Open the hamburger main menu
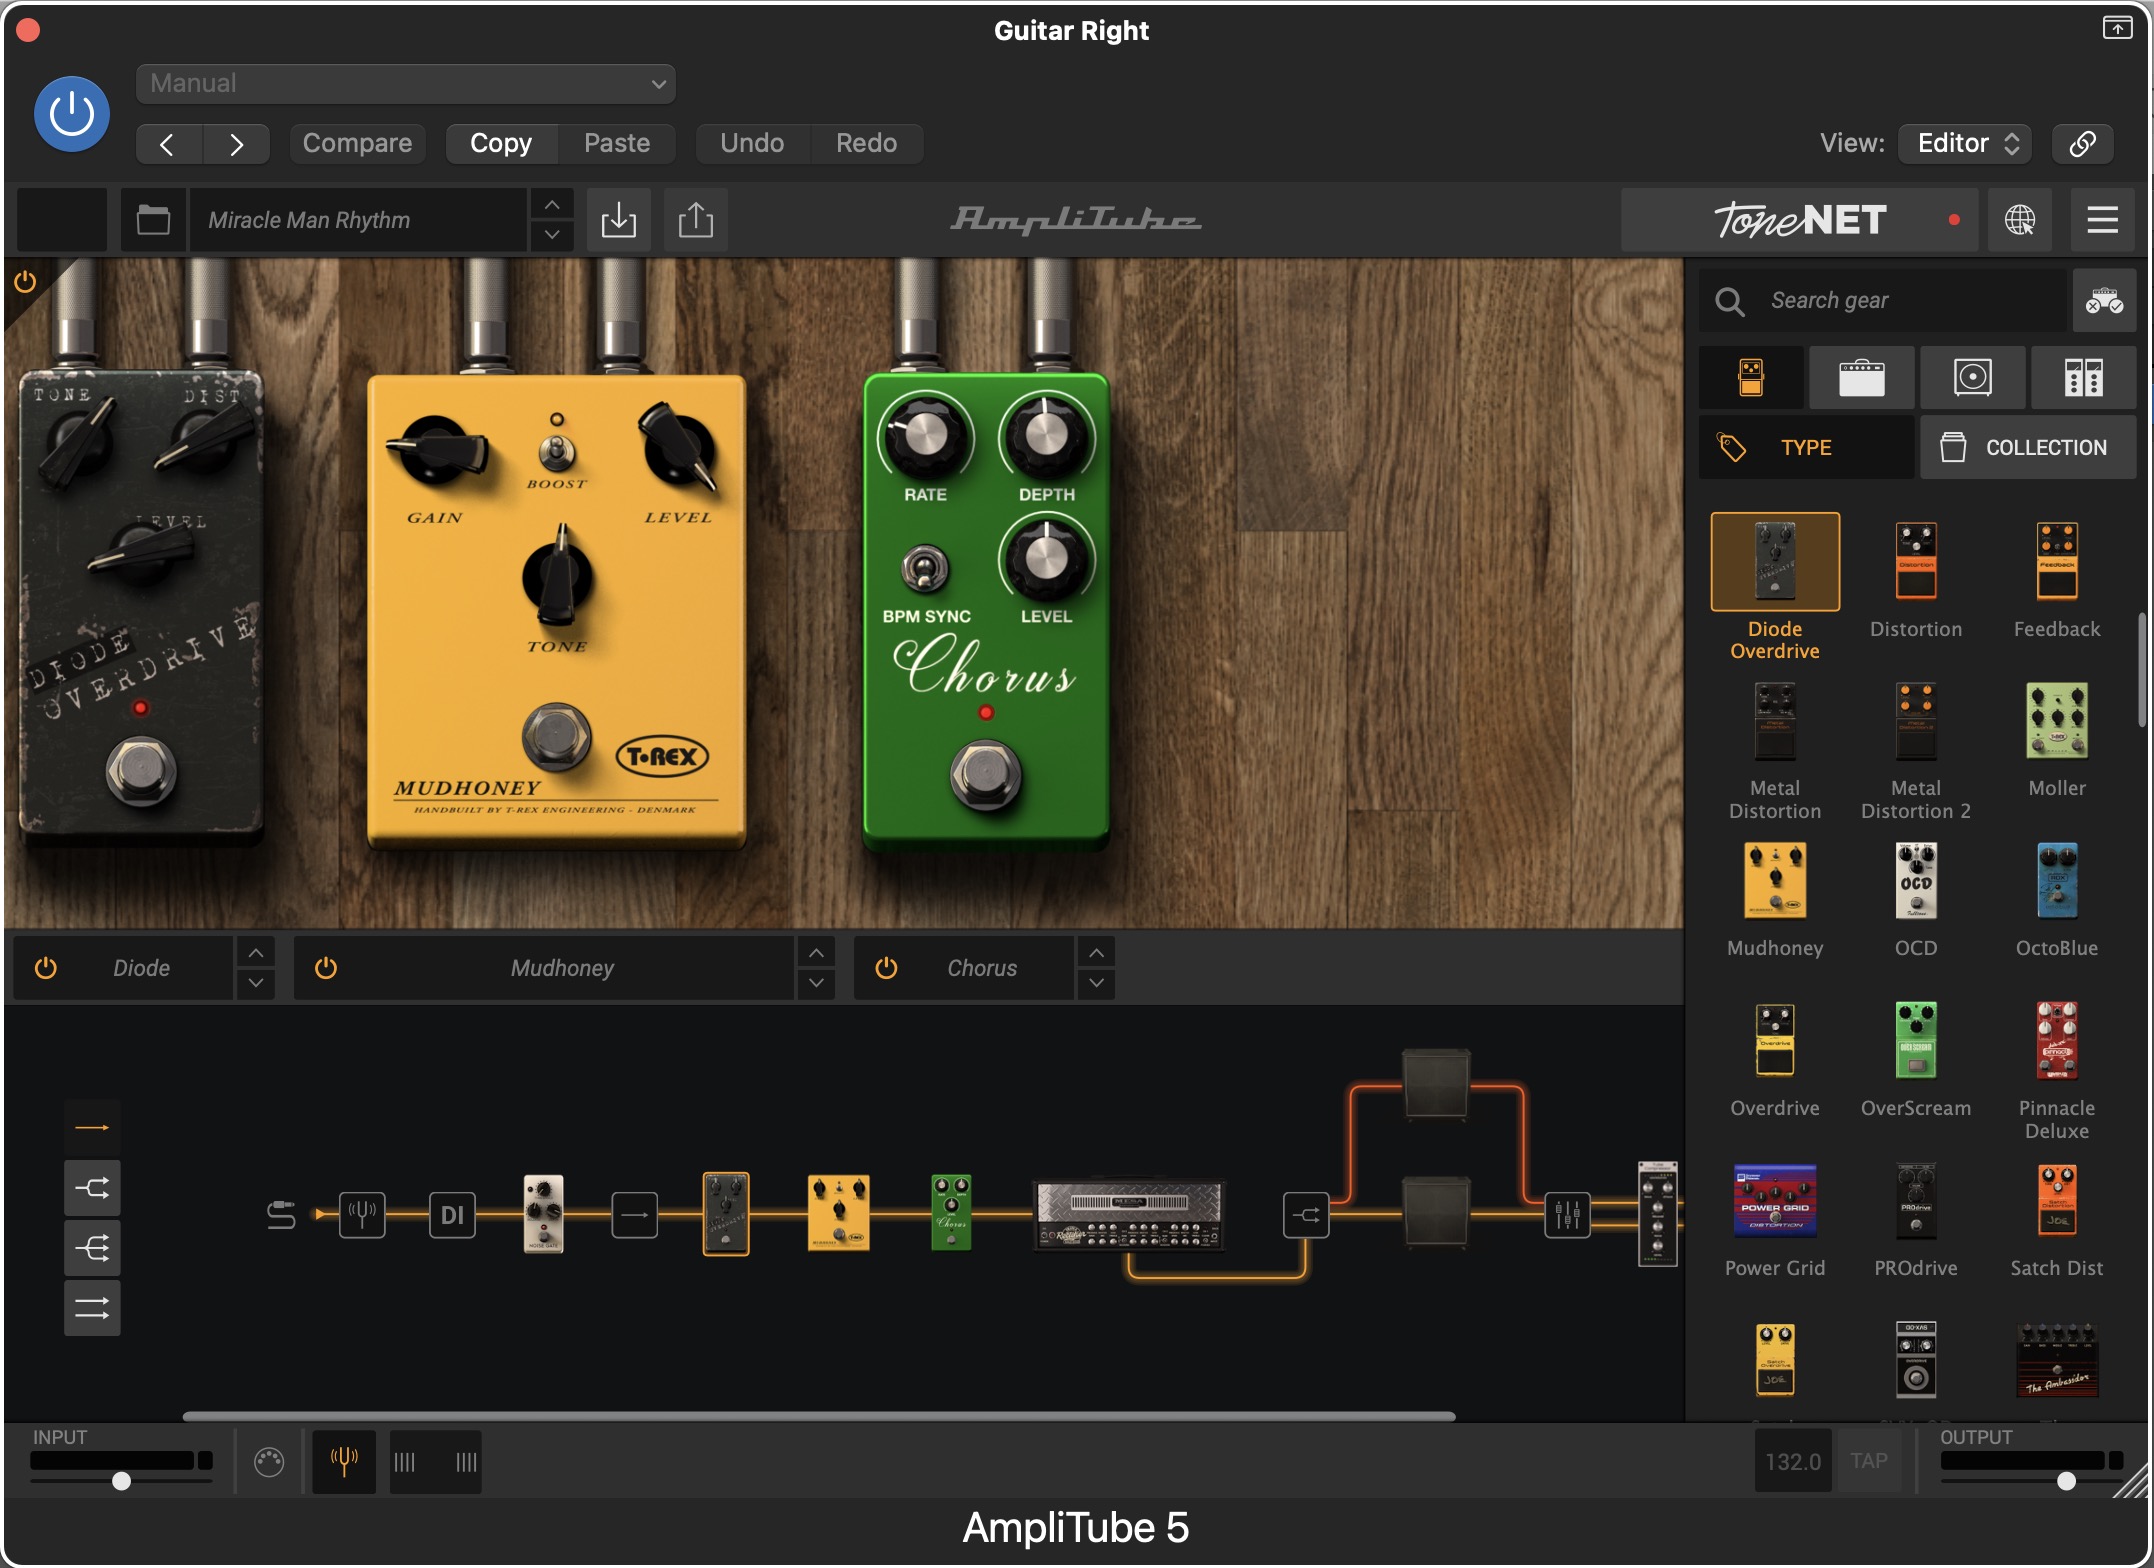The width and height of the screenshot is (2154, 1568). click(2102, 219)
